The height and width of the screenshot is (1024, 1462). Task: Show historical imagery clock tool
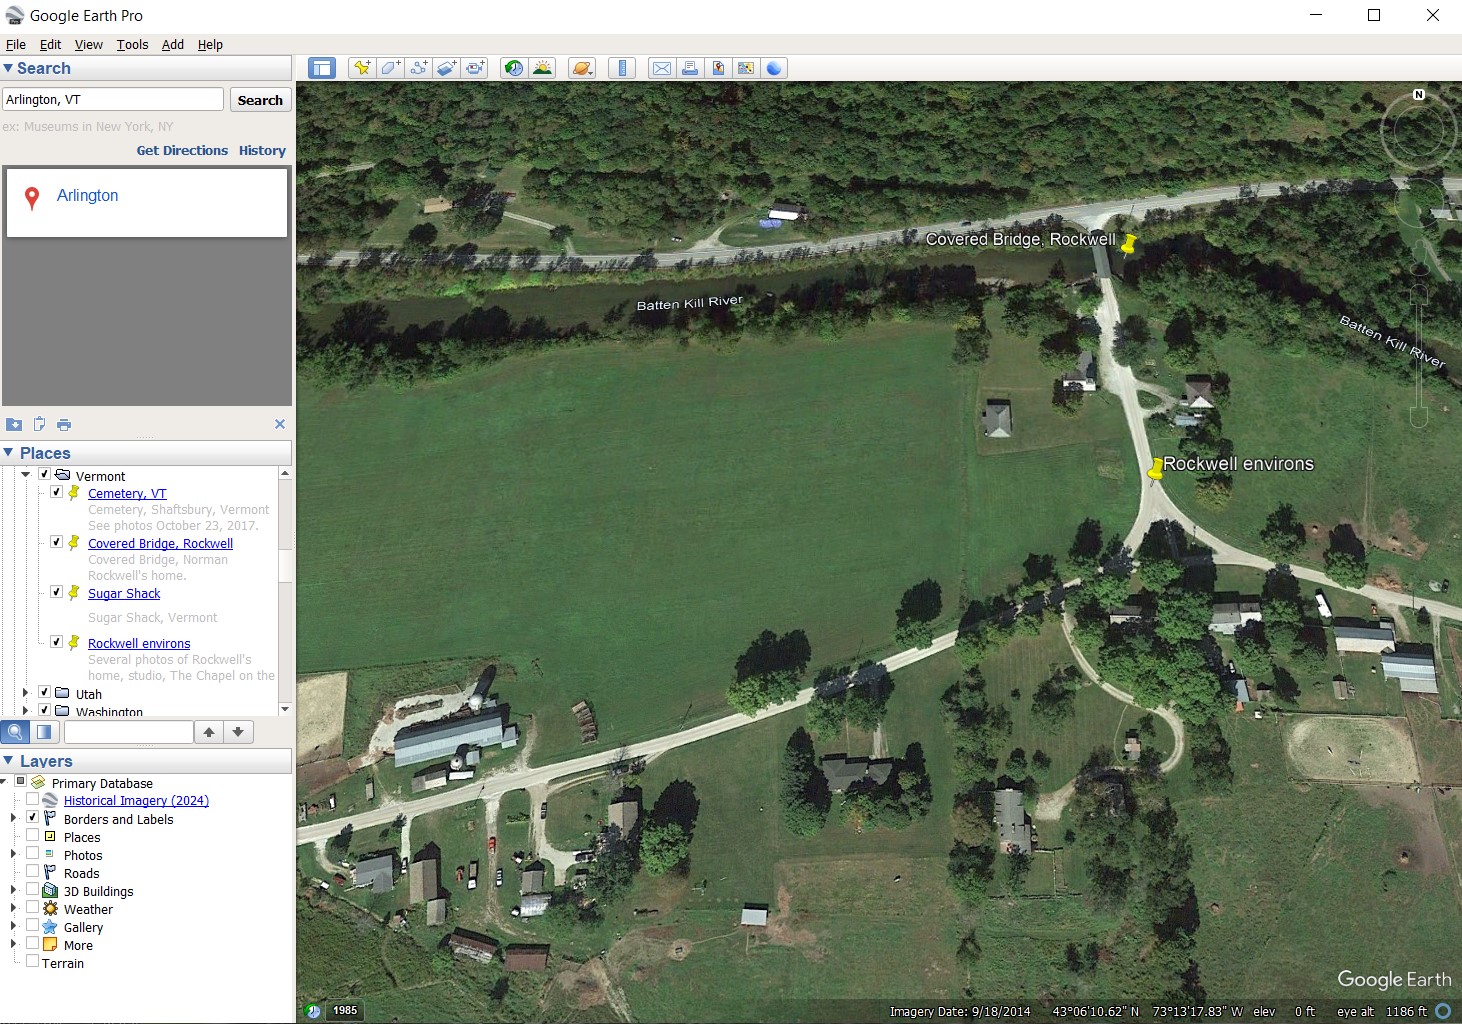(514, 68)
